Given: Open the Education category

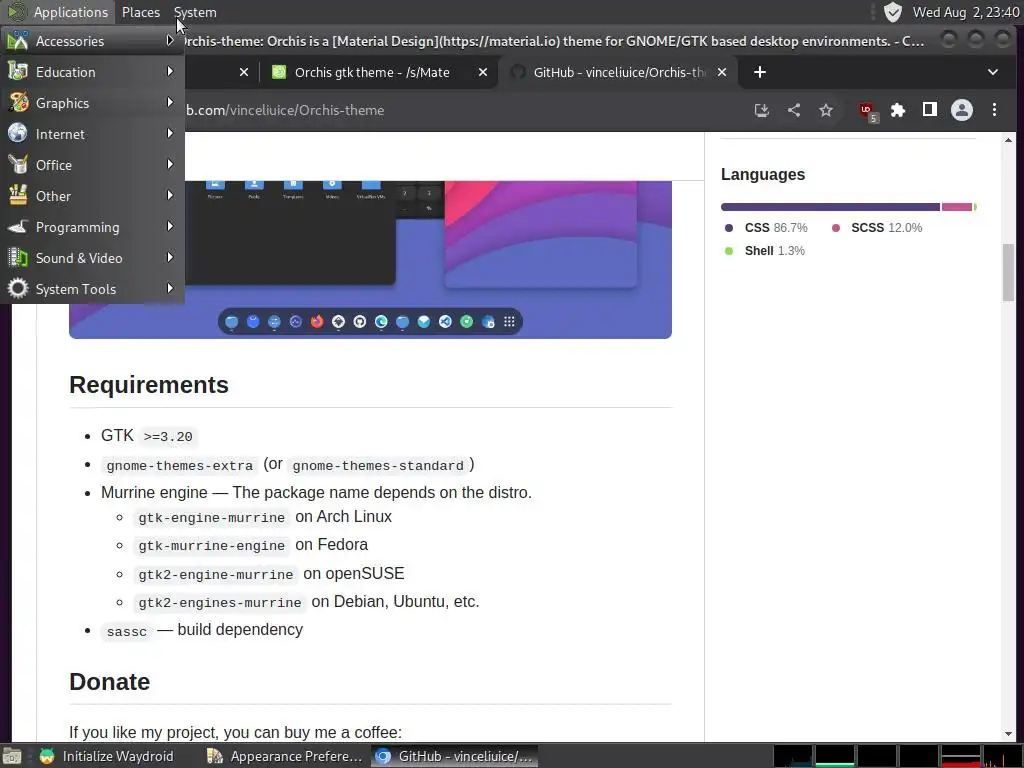Looking at the screenshot, I should 92,72.
